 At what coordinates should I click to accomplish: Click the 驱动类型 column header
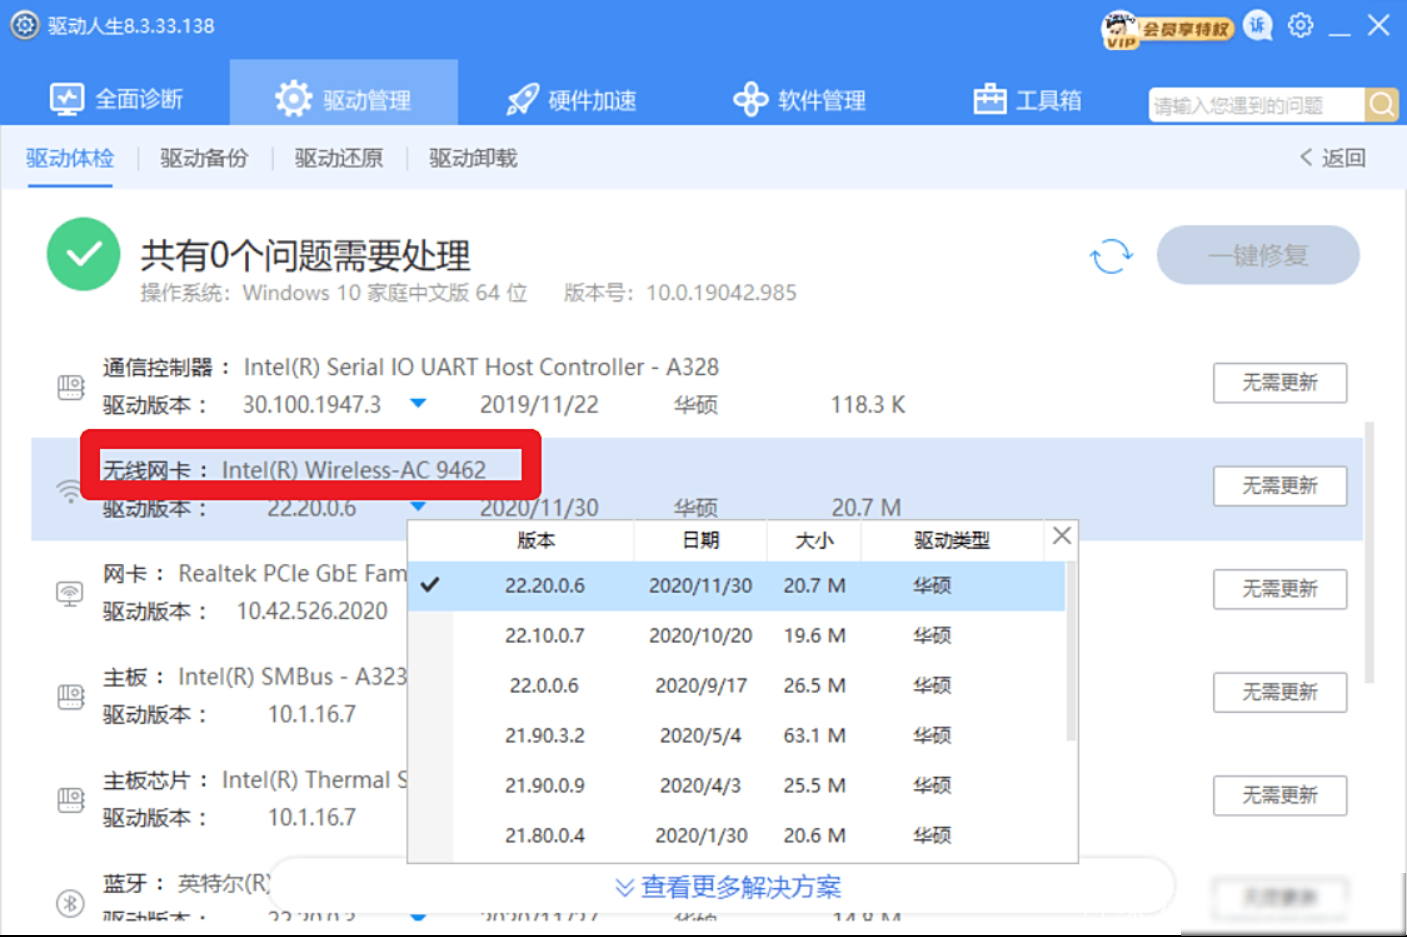pos(951,541)
